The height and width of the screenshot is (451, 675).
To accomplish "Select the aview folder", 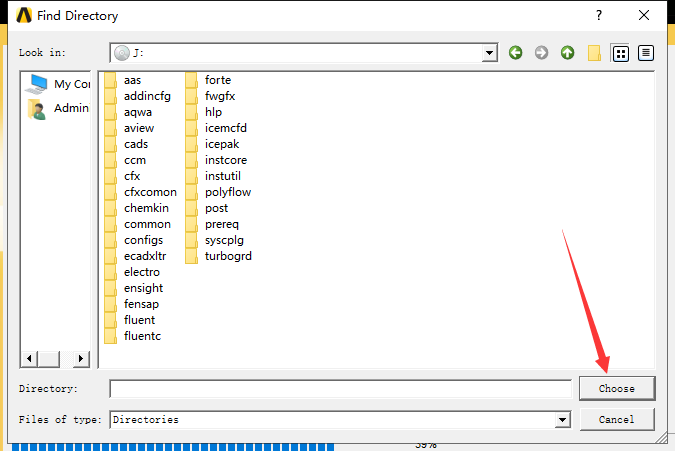I will pos(129,128).
